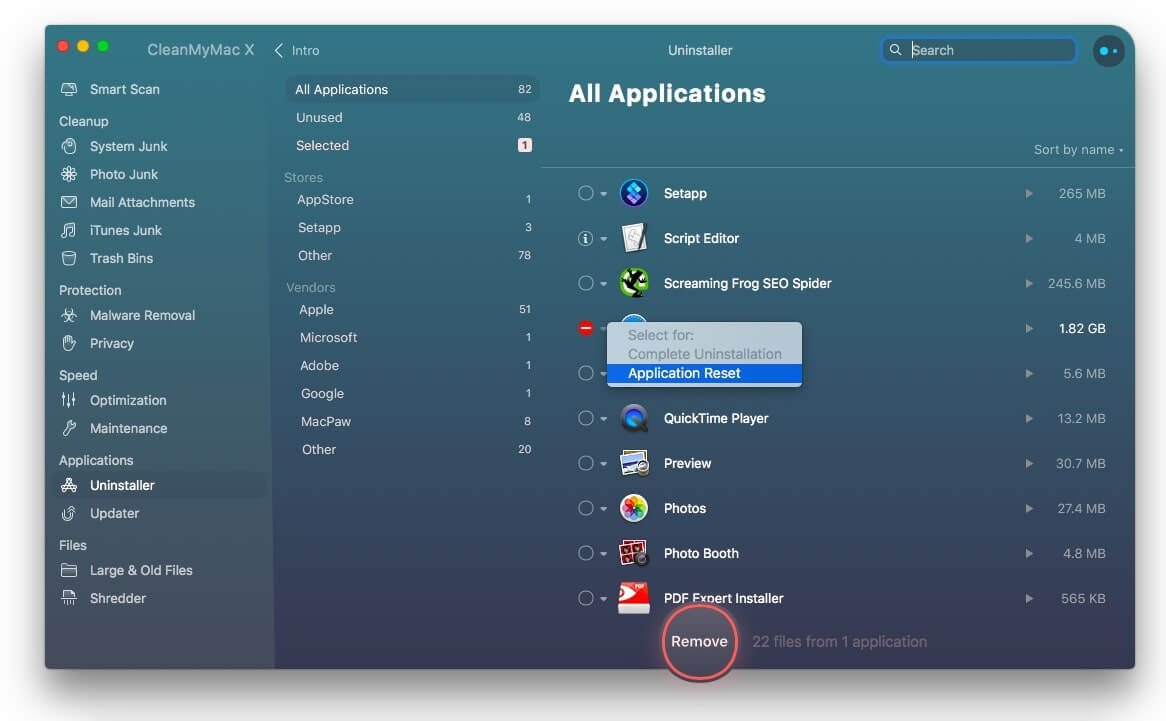Screen dimensions: 1166x721
Task: Click the CleanMyMac assistant icon top right
Action: (x=1108, y=50)
